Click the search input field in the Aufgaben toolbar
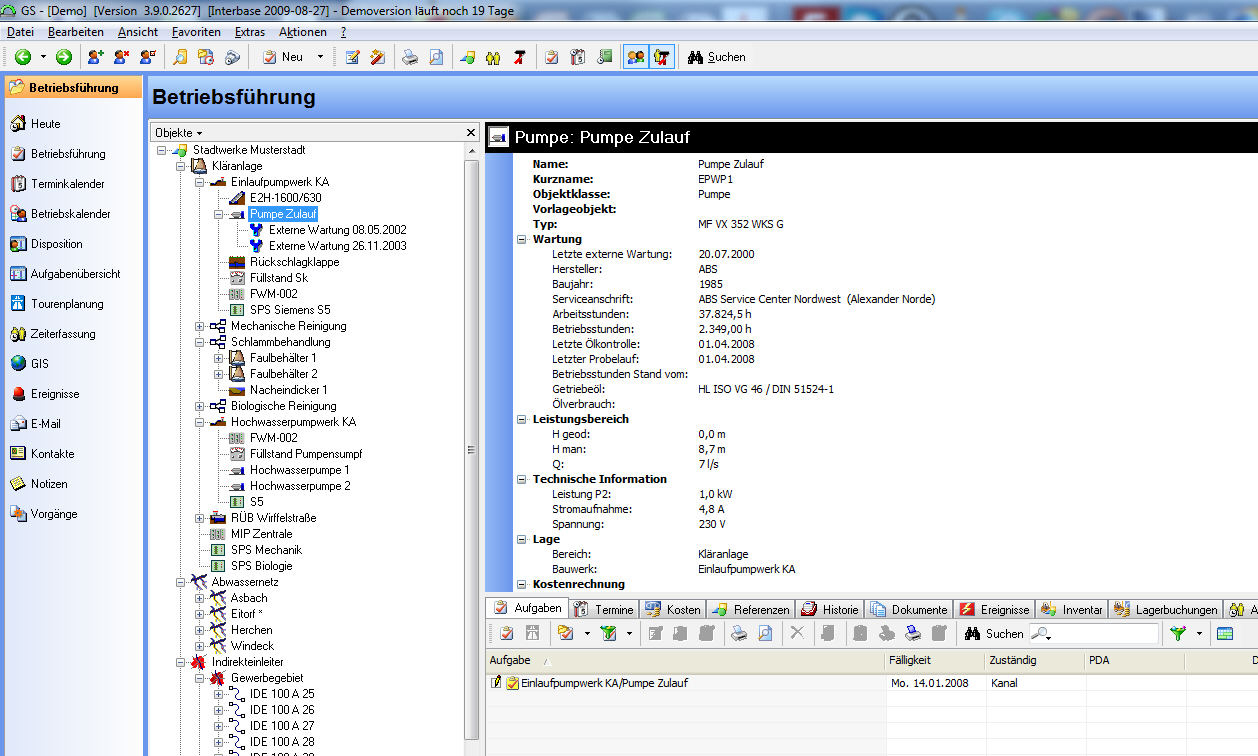 pos(1105,633)
